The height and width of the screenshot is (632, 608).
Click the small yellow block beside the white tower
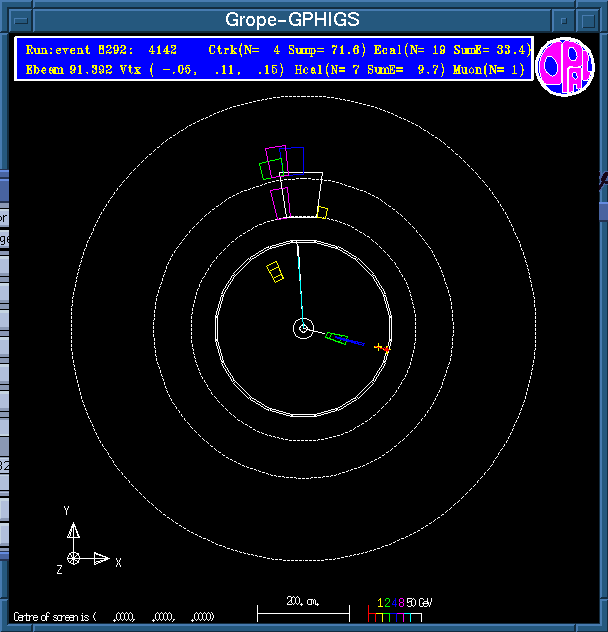click(x=322, y=211)
